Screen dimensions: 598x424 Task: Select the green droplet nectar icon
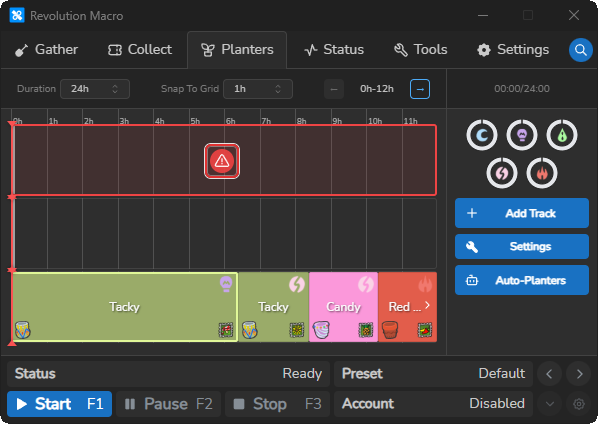point(562,135)
